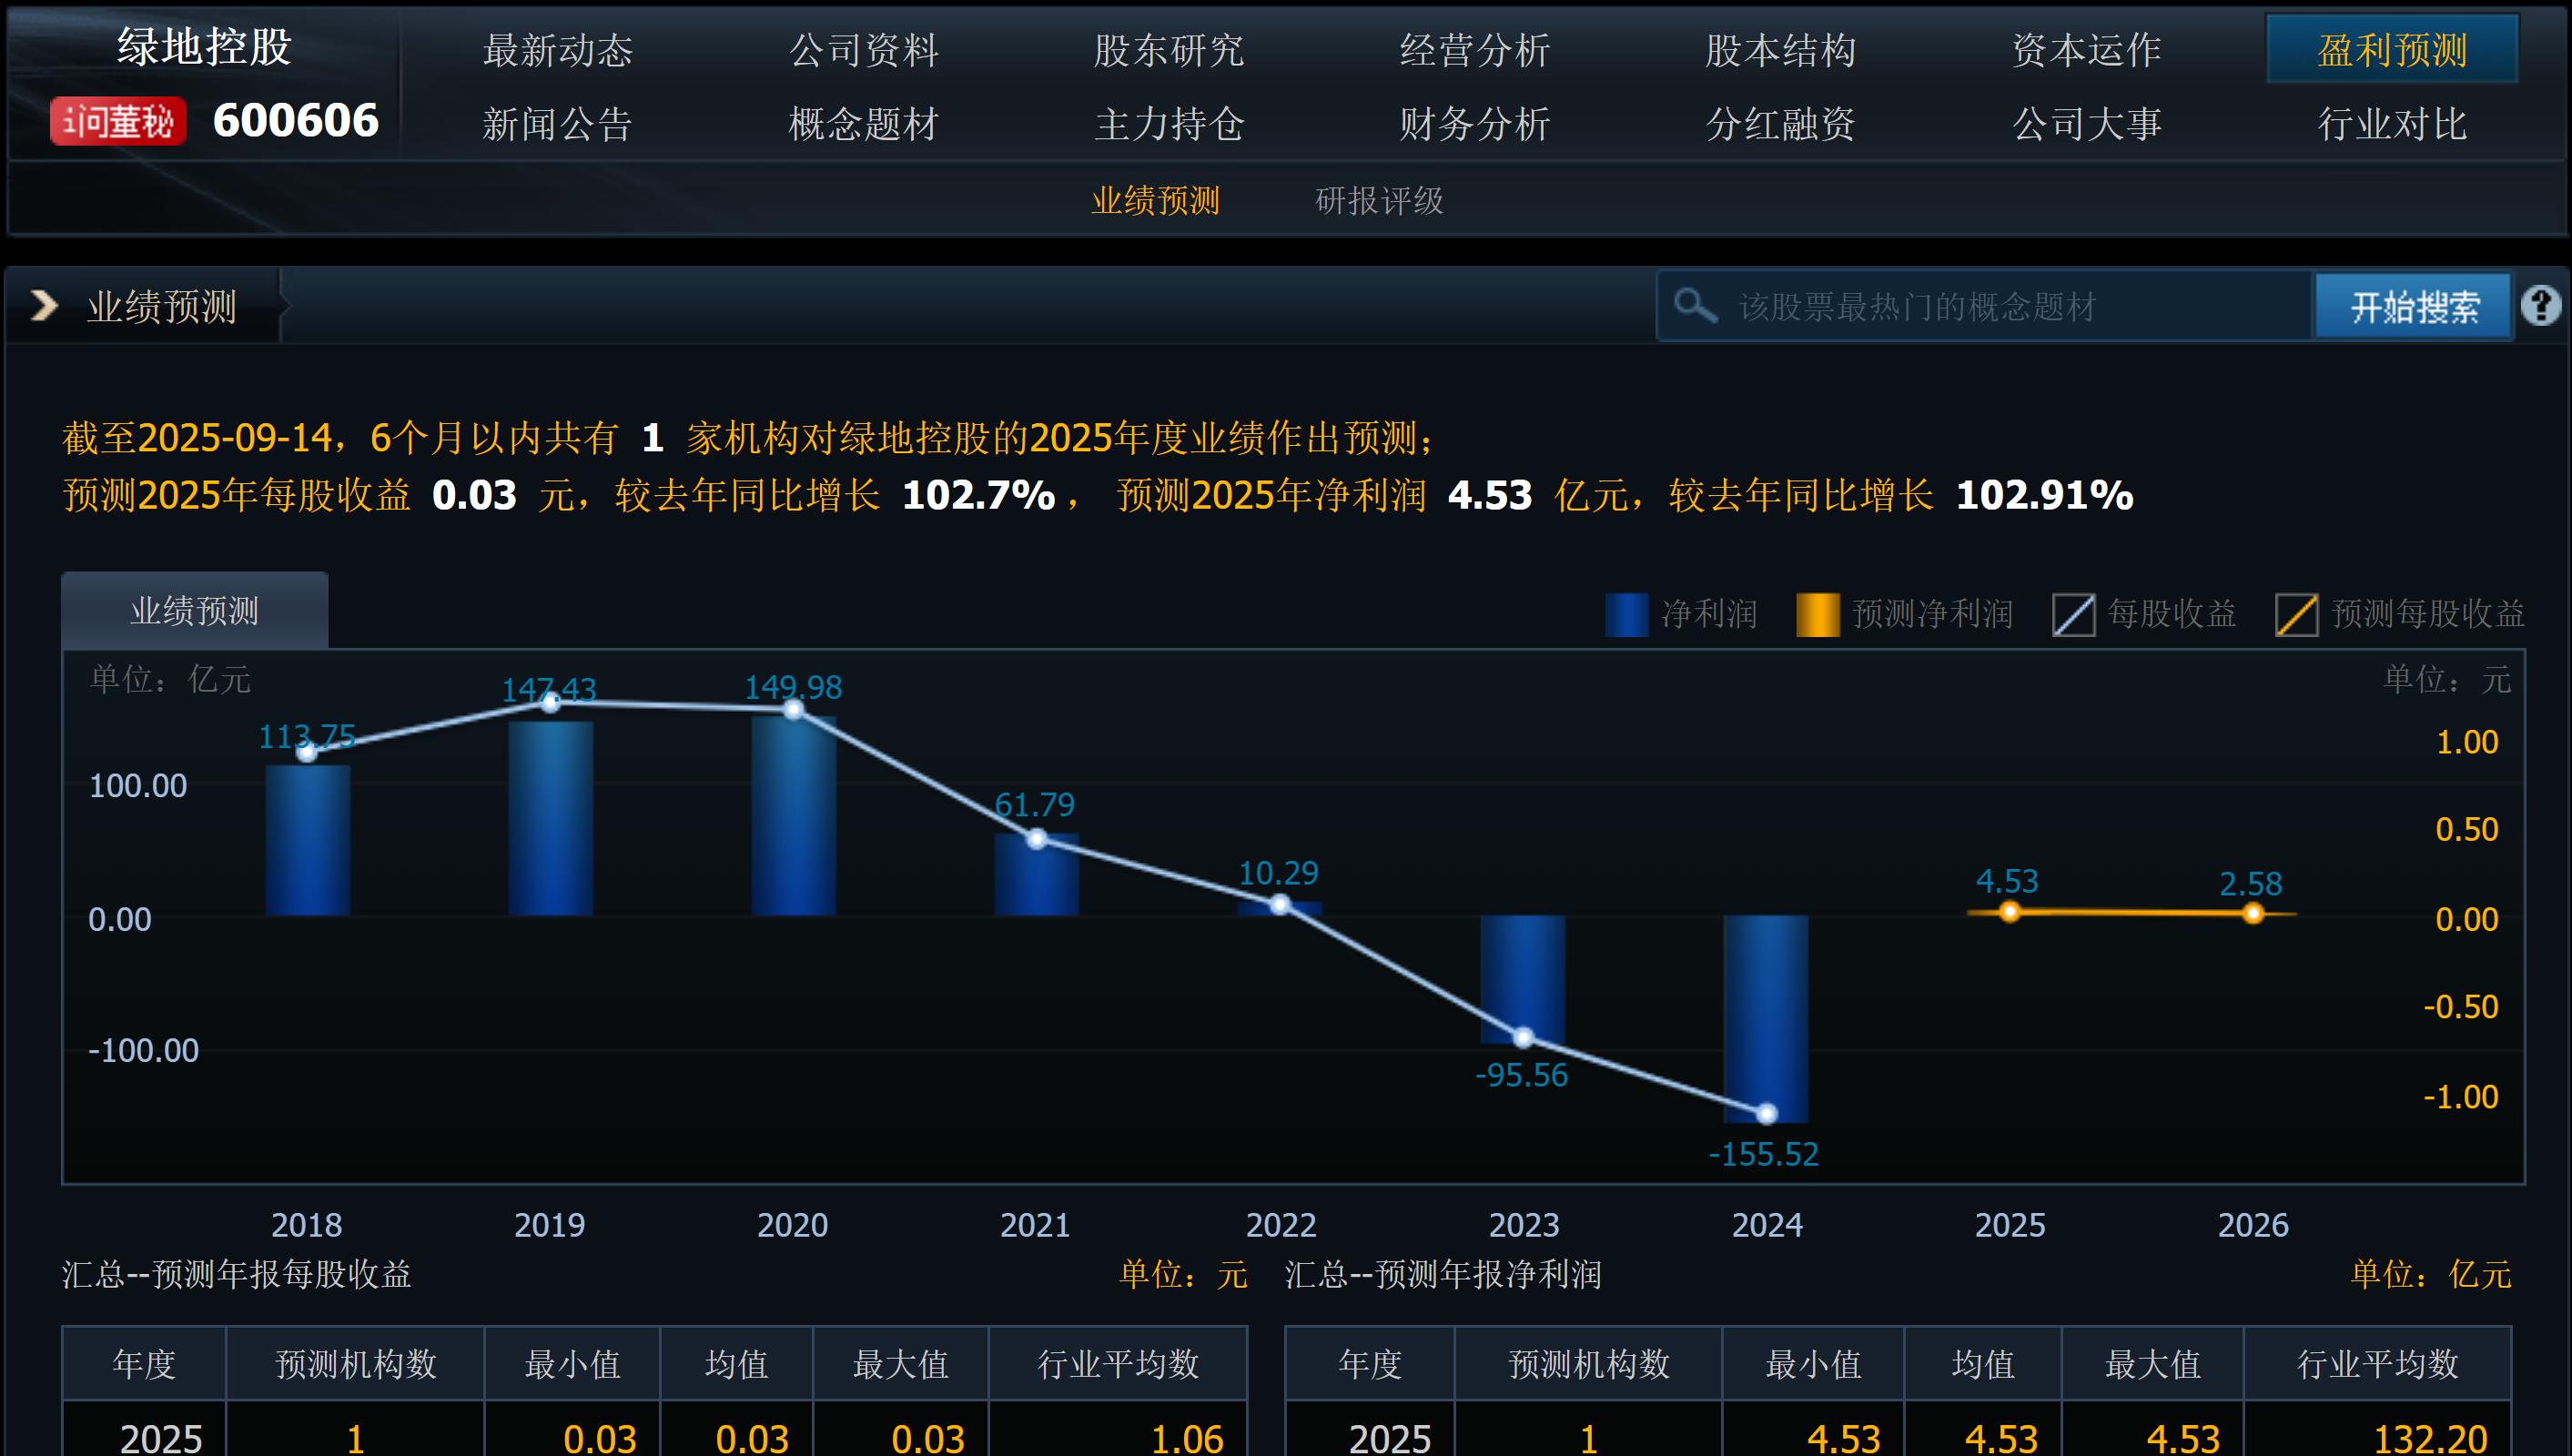Click the 2021 data point 61.79
The width and height of the screenshot is (2572, 1456).
point(1037,839)
